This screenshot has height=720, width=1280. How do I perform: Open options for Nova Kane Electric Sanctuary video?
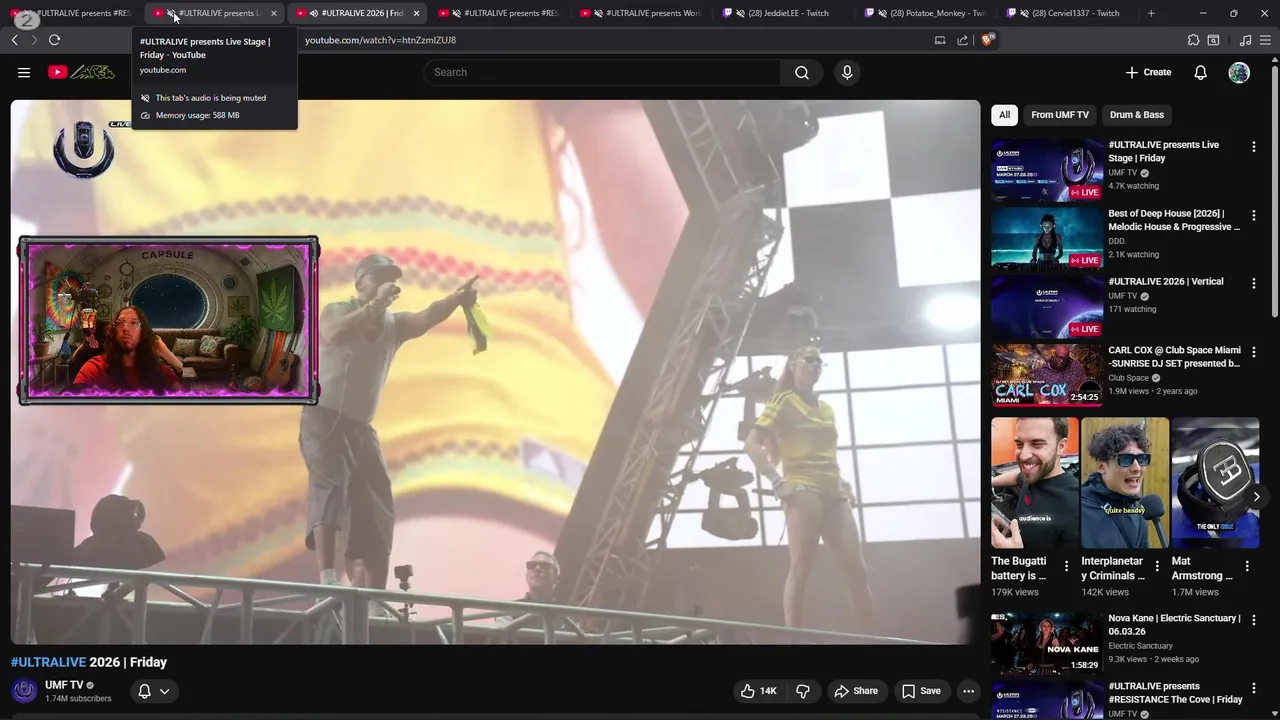(1253, 620)
